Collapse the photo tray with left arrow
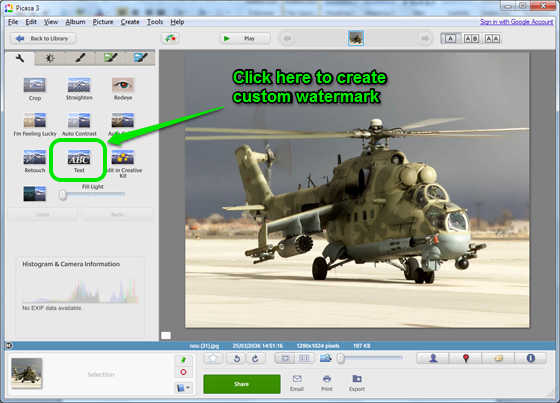560x403 pixels. click(x=9, y=345)
